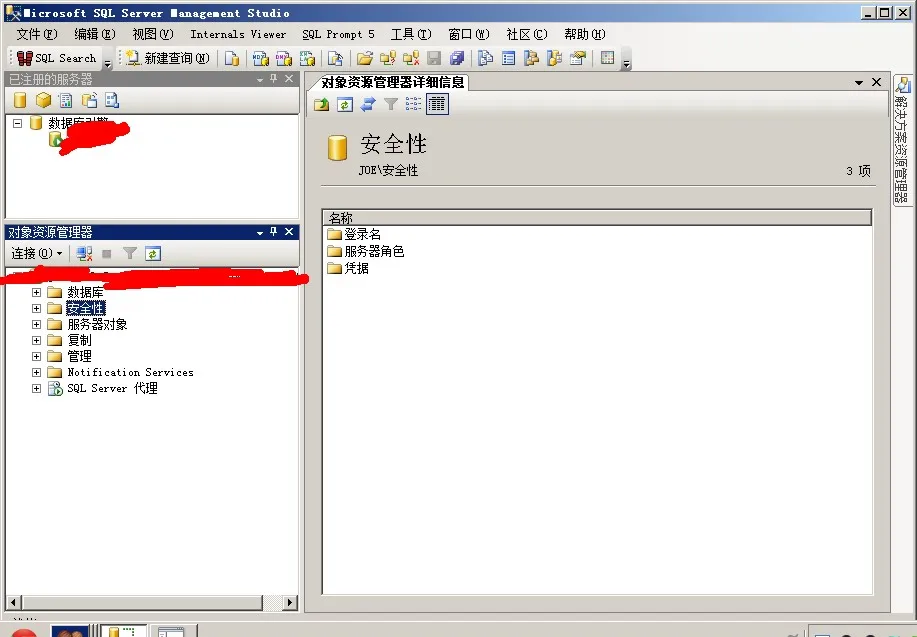
Task: Start a SQL Server Compact query
Action: pos(335,58)
